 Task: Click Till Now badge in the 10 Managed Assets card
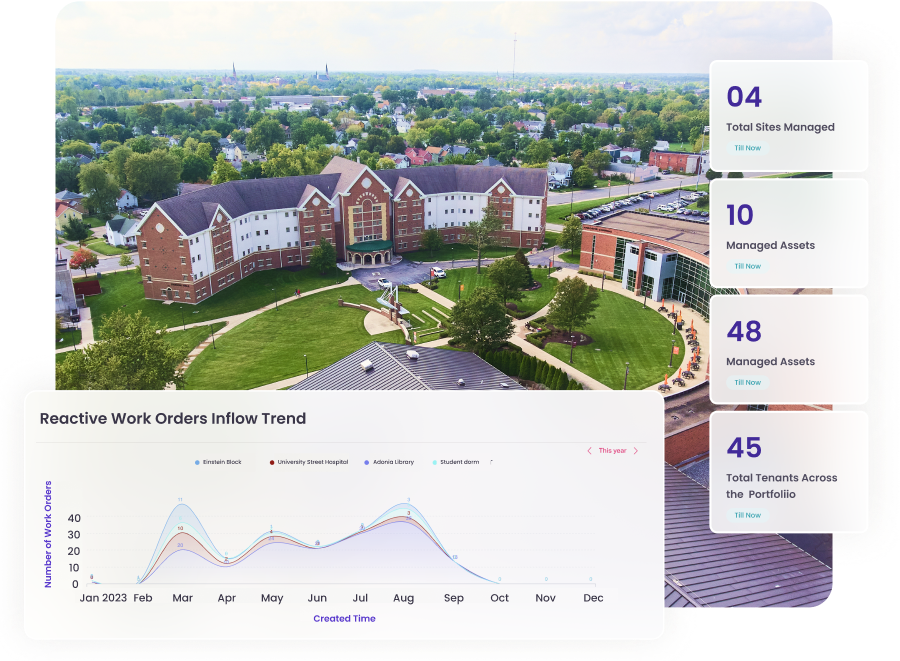pos(747,266)
